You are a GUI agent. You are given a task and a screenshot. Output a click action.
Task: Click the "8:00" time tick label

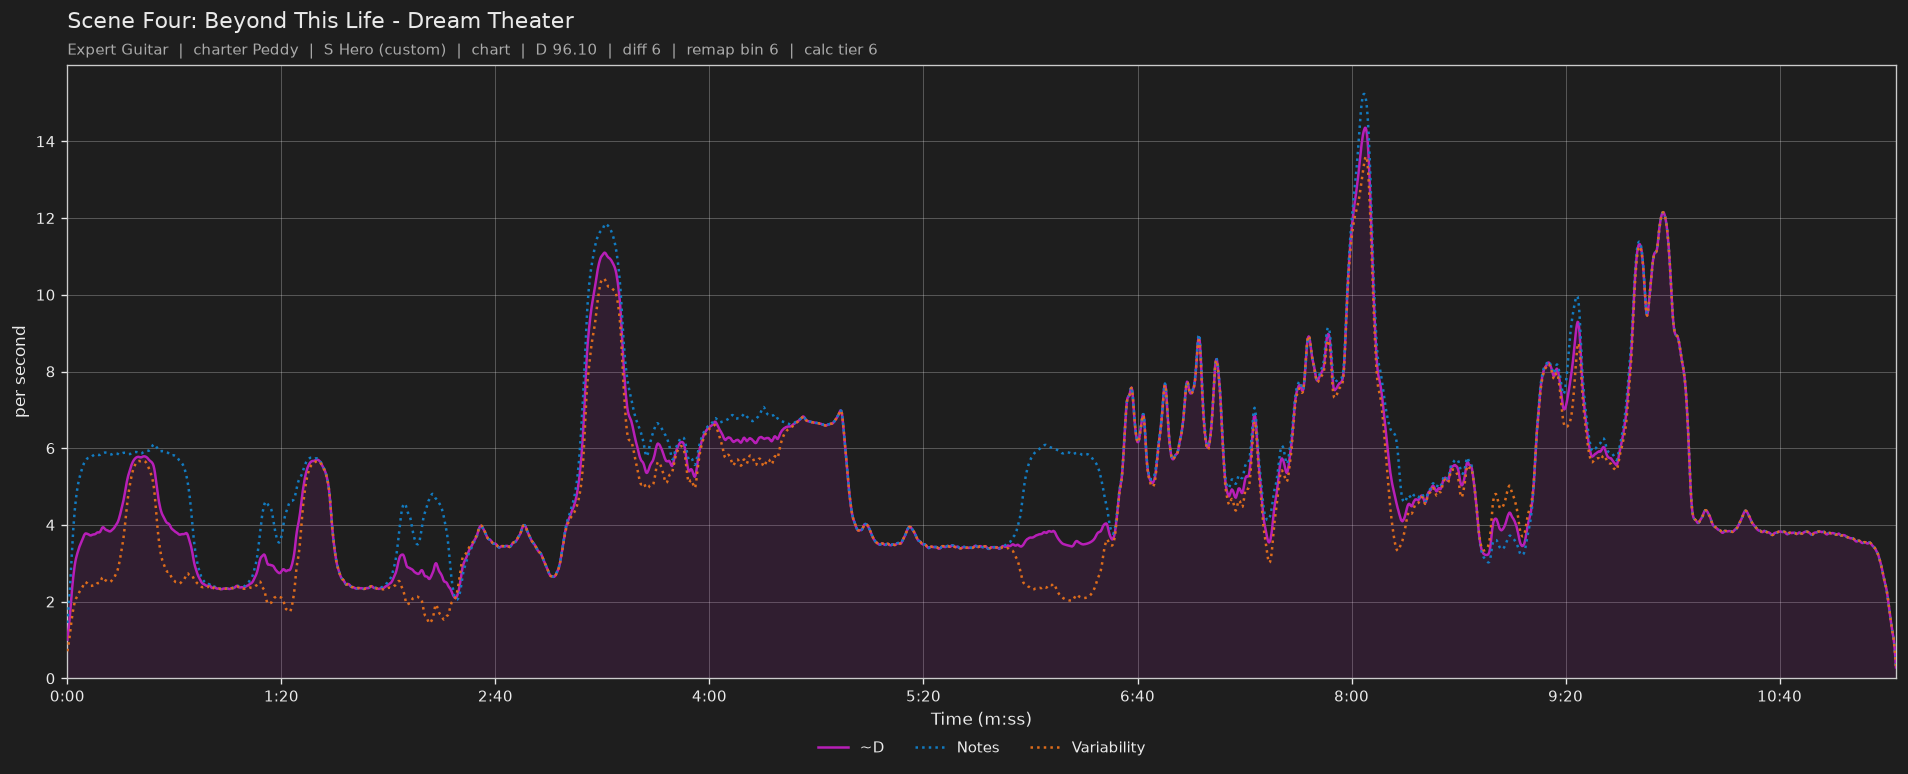(1351, 697)
